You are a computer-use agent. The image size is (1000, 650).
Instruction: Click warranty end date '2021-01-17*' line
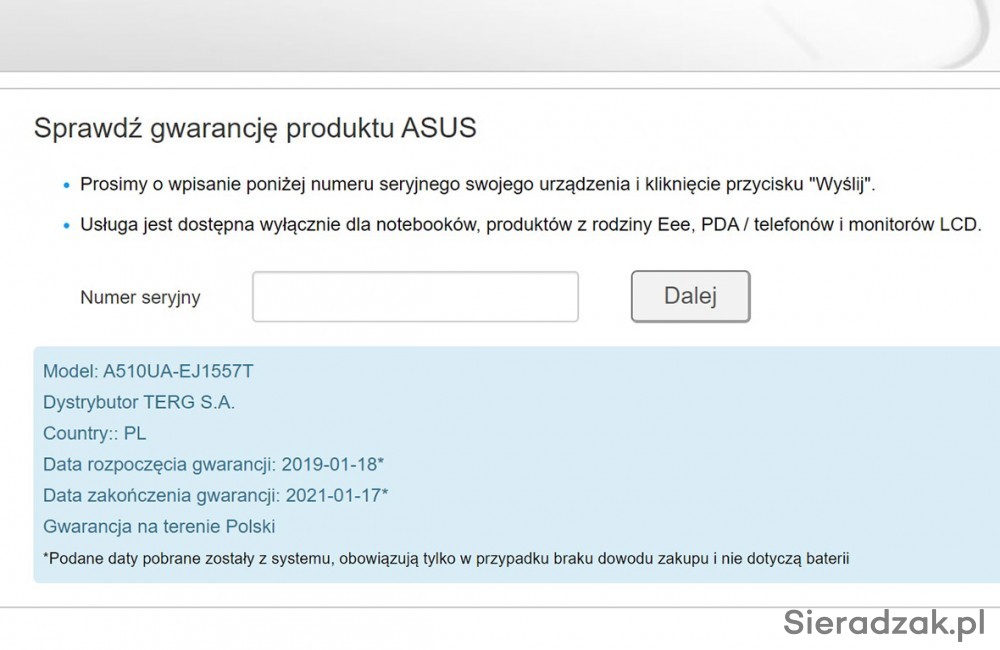[216, 496]
